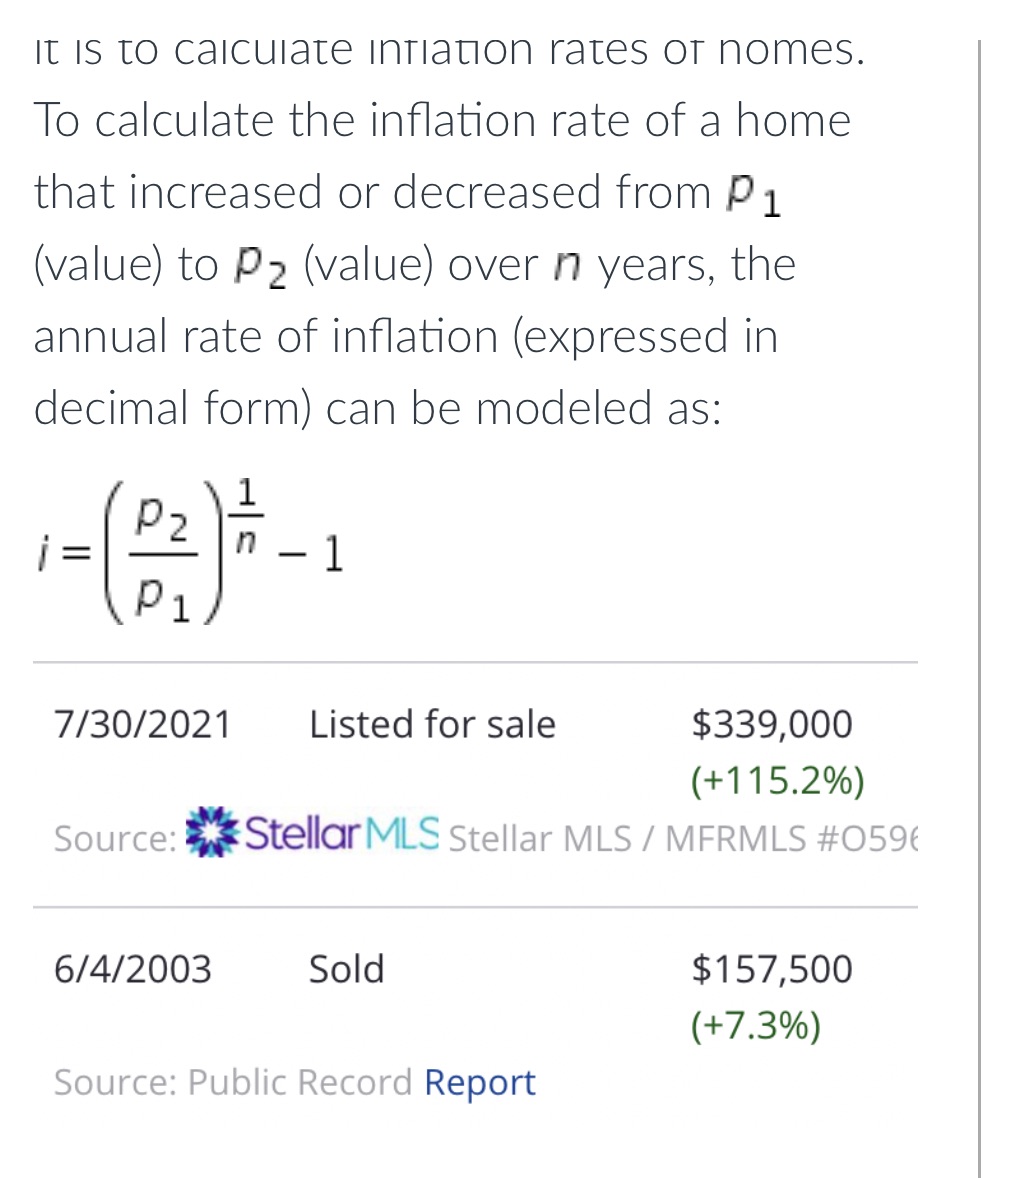
Task: Click the +7.3% price change figure
Action: point(756,1025)
